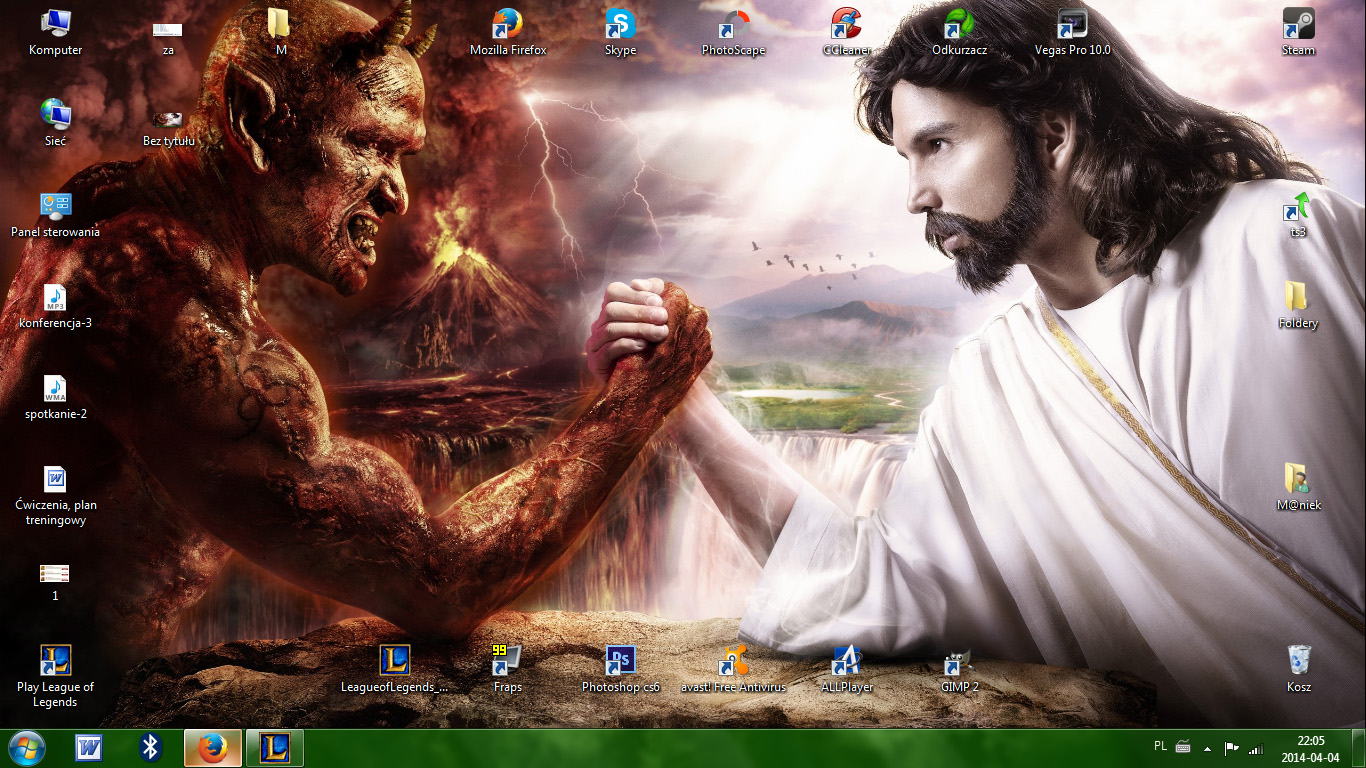The width and height of the screenshot is (1366, 768).
Task: Select the konferencja-3 MP3 file
Action: click(55, 304)
